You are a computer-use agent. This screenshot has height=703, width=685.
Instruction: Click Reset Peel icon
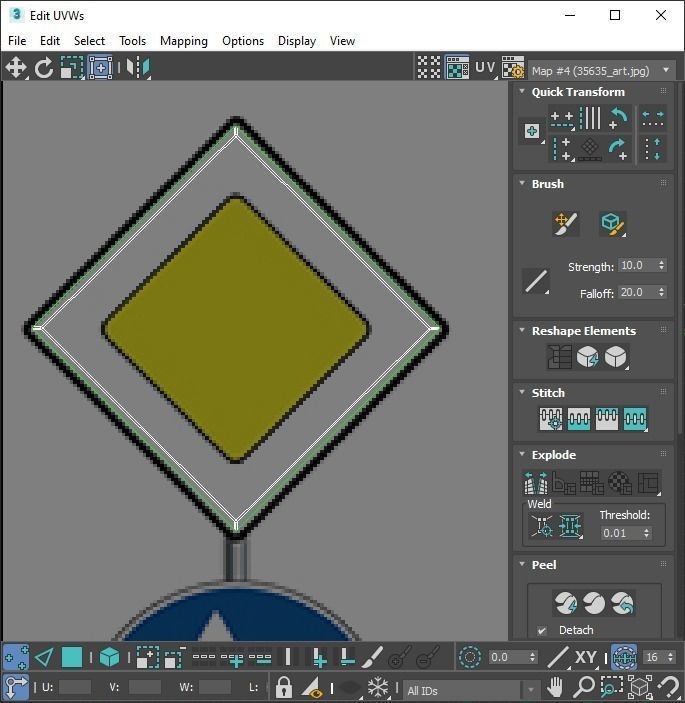[x=622, y=603]
